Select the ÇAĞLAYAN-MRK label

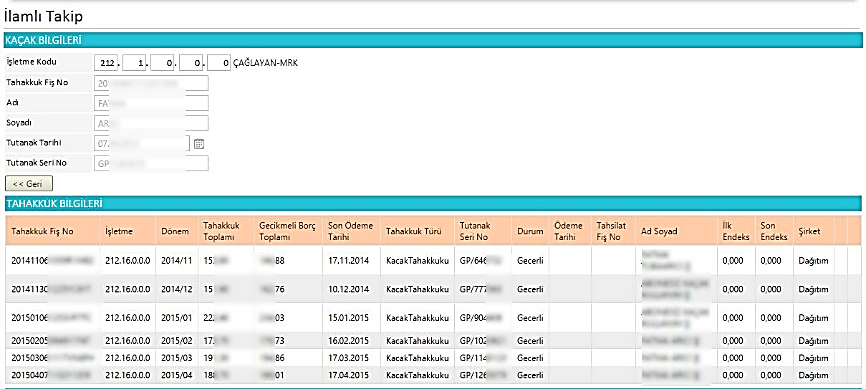point(265,64)
